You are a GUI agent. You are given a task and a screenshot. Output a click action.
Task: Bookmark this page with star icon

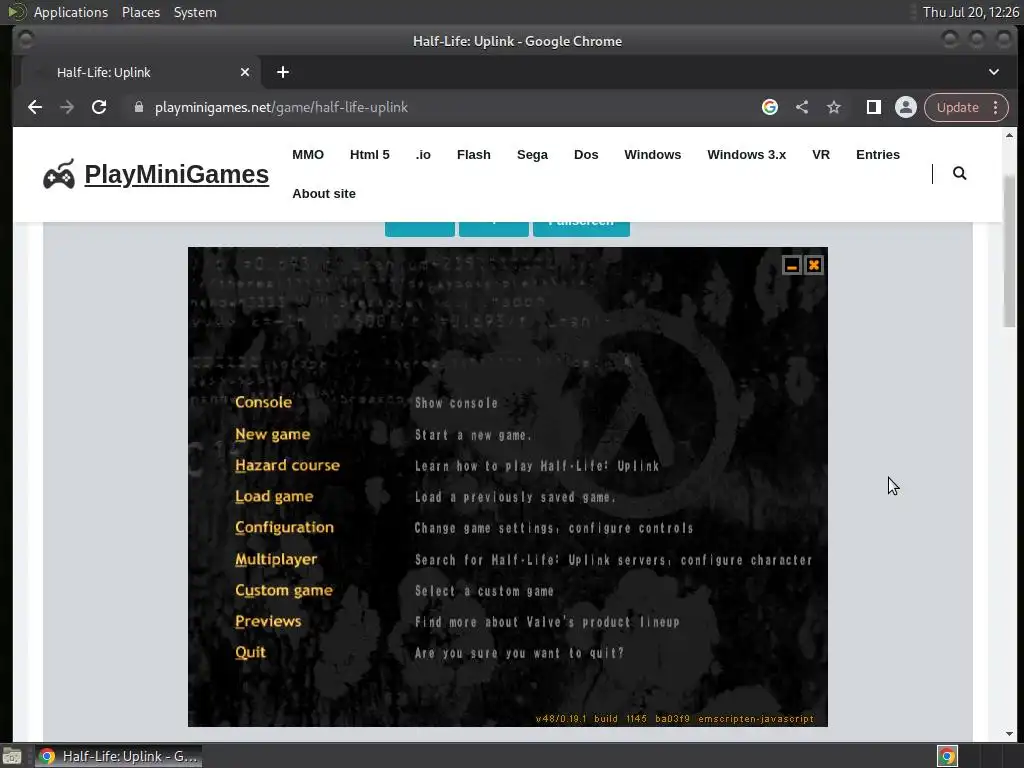[834, 107]
